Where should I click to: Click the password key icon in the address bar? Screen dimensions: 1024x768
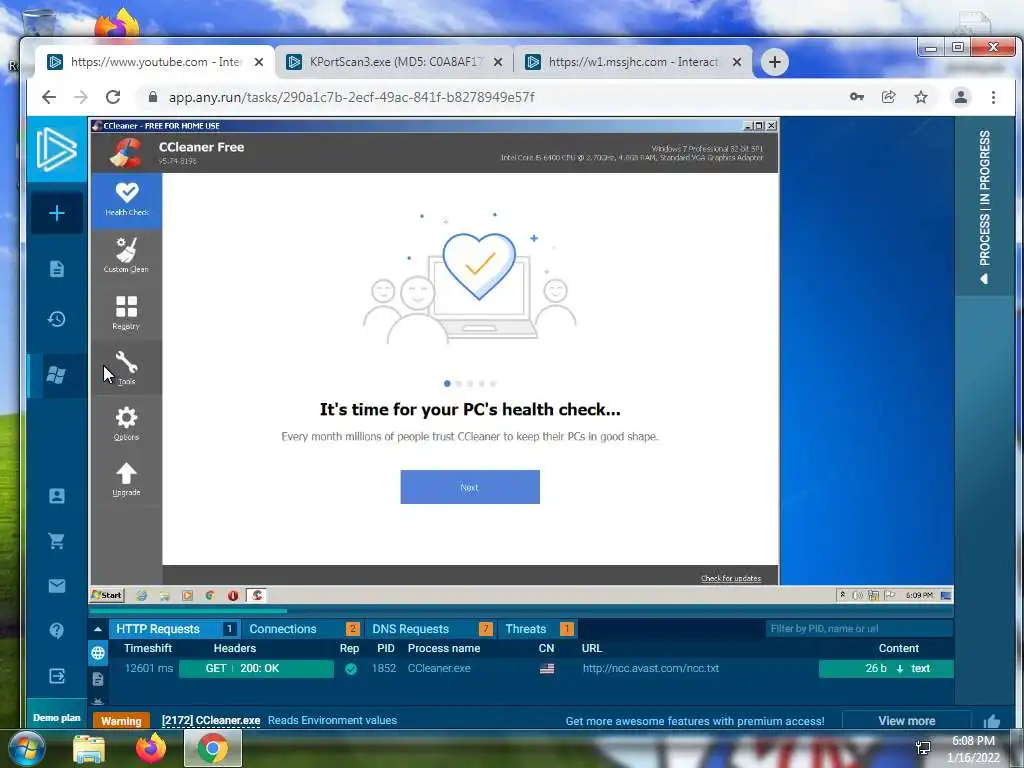[x=857, y=97]
